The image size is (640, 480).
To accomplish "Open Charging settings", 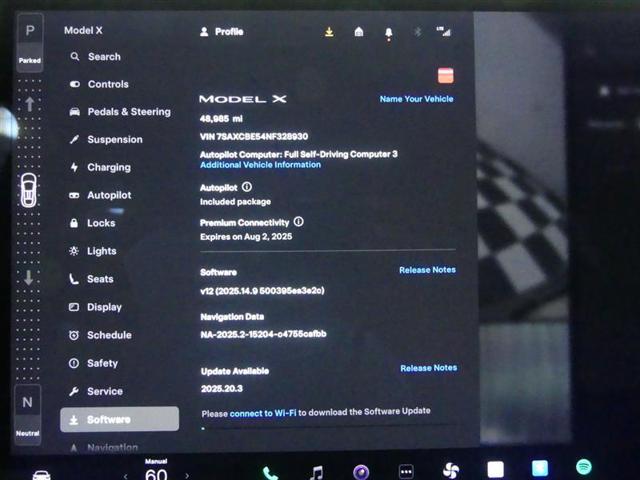I will coord(100,167).
